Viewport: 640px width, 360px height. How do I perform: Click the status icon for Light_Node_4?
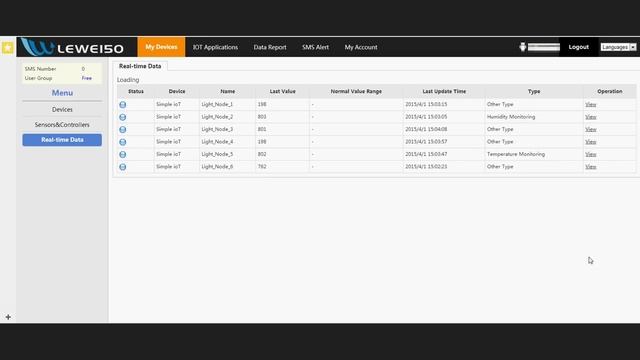click(122, 142)
